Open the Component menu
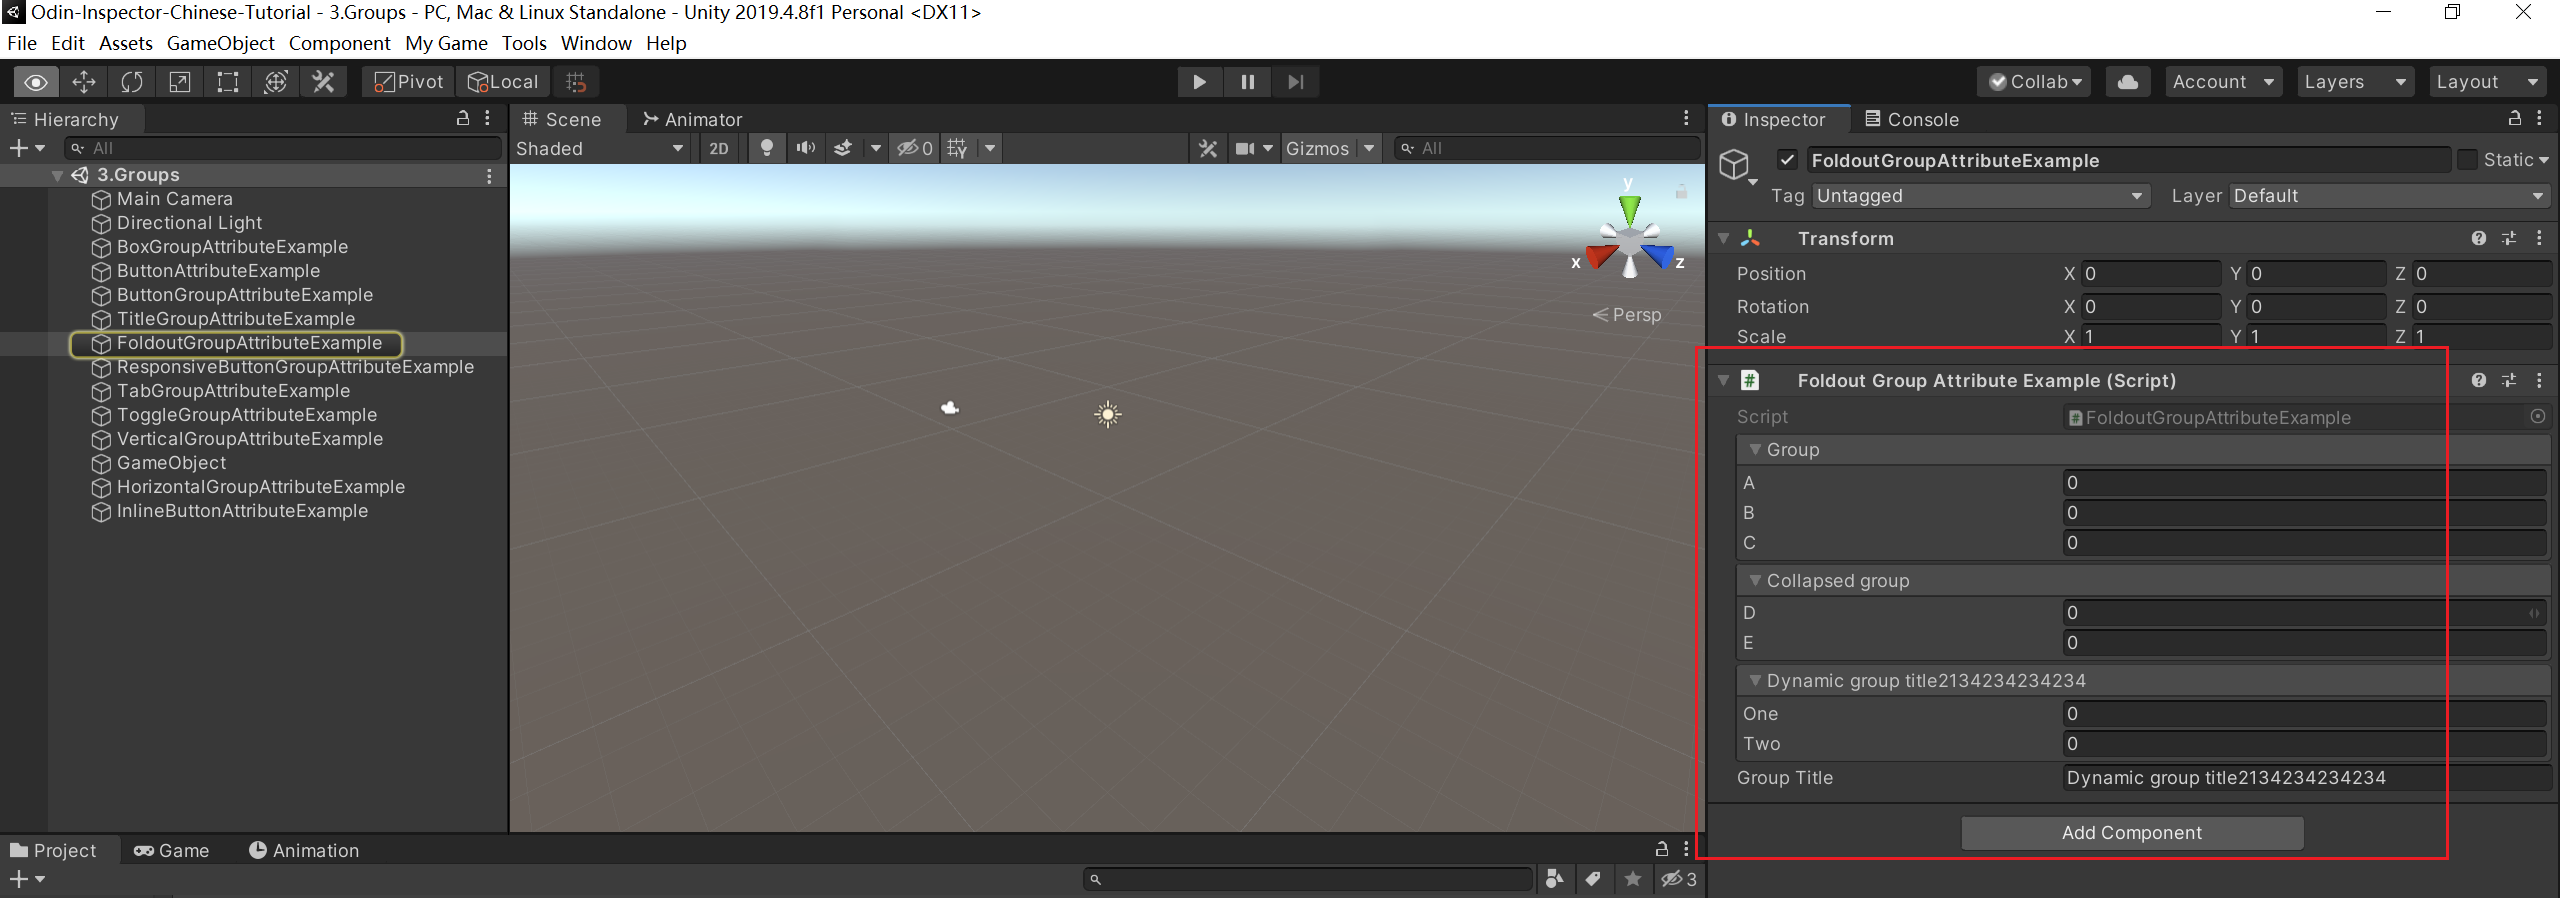2560x898 pixels. [x=340, y=43]
